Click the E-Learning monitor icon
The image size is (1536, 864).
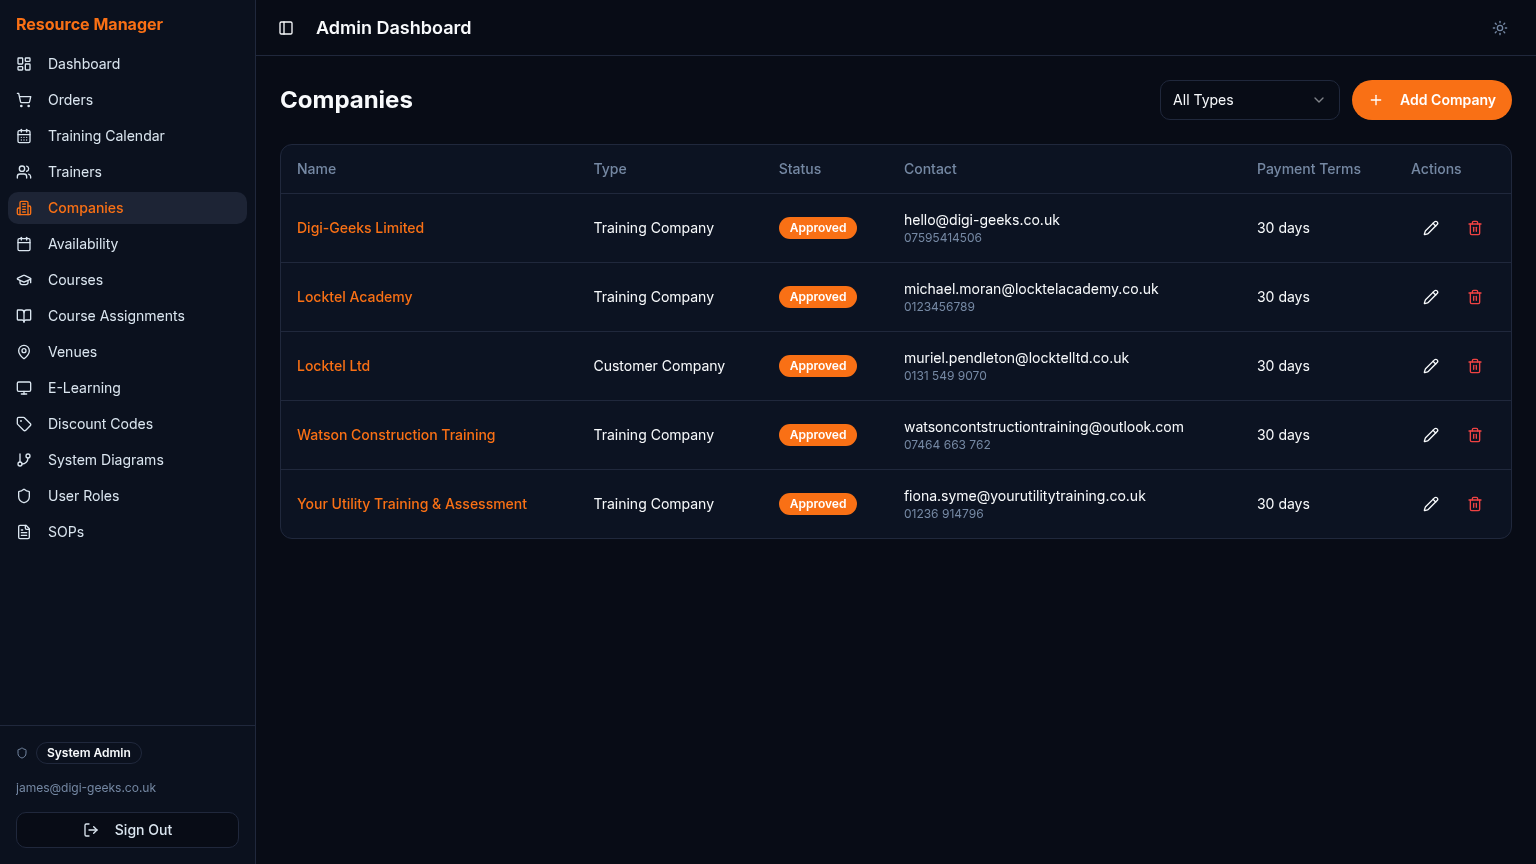click(x=24, y=388)
